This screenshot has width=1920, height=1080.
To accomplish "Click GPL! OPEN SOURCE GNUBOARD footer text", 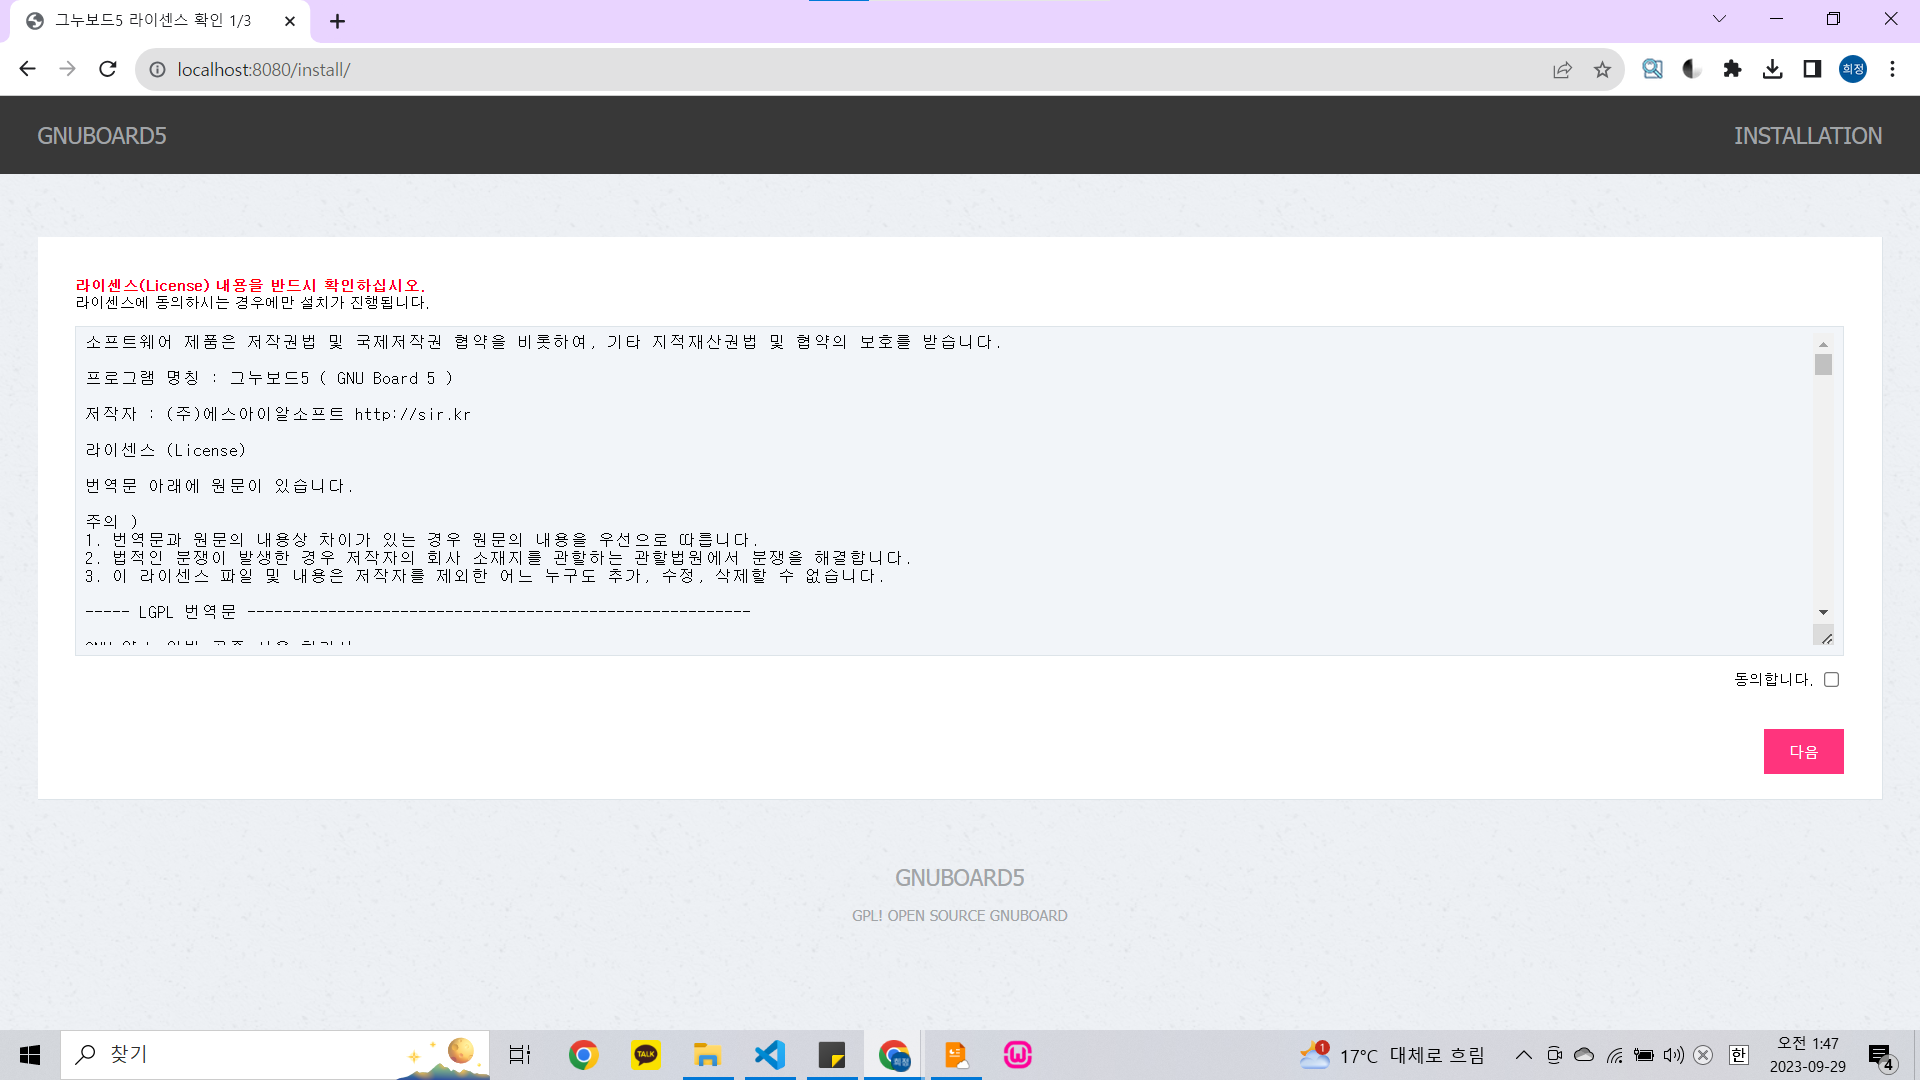I will coord(960,916).
